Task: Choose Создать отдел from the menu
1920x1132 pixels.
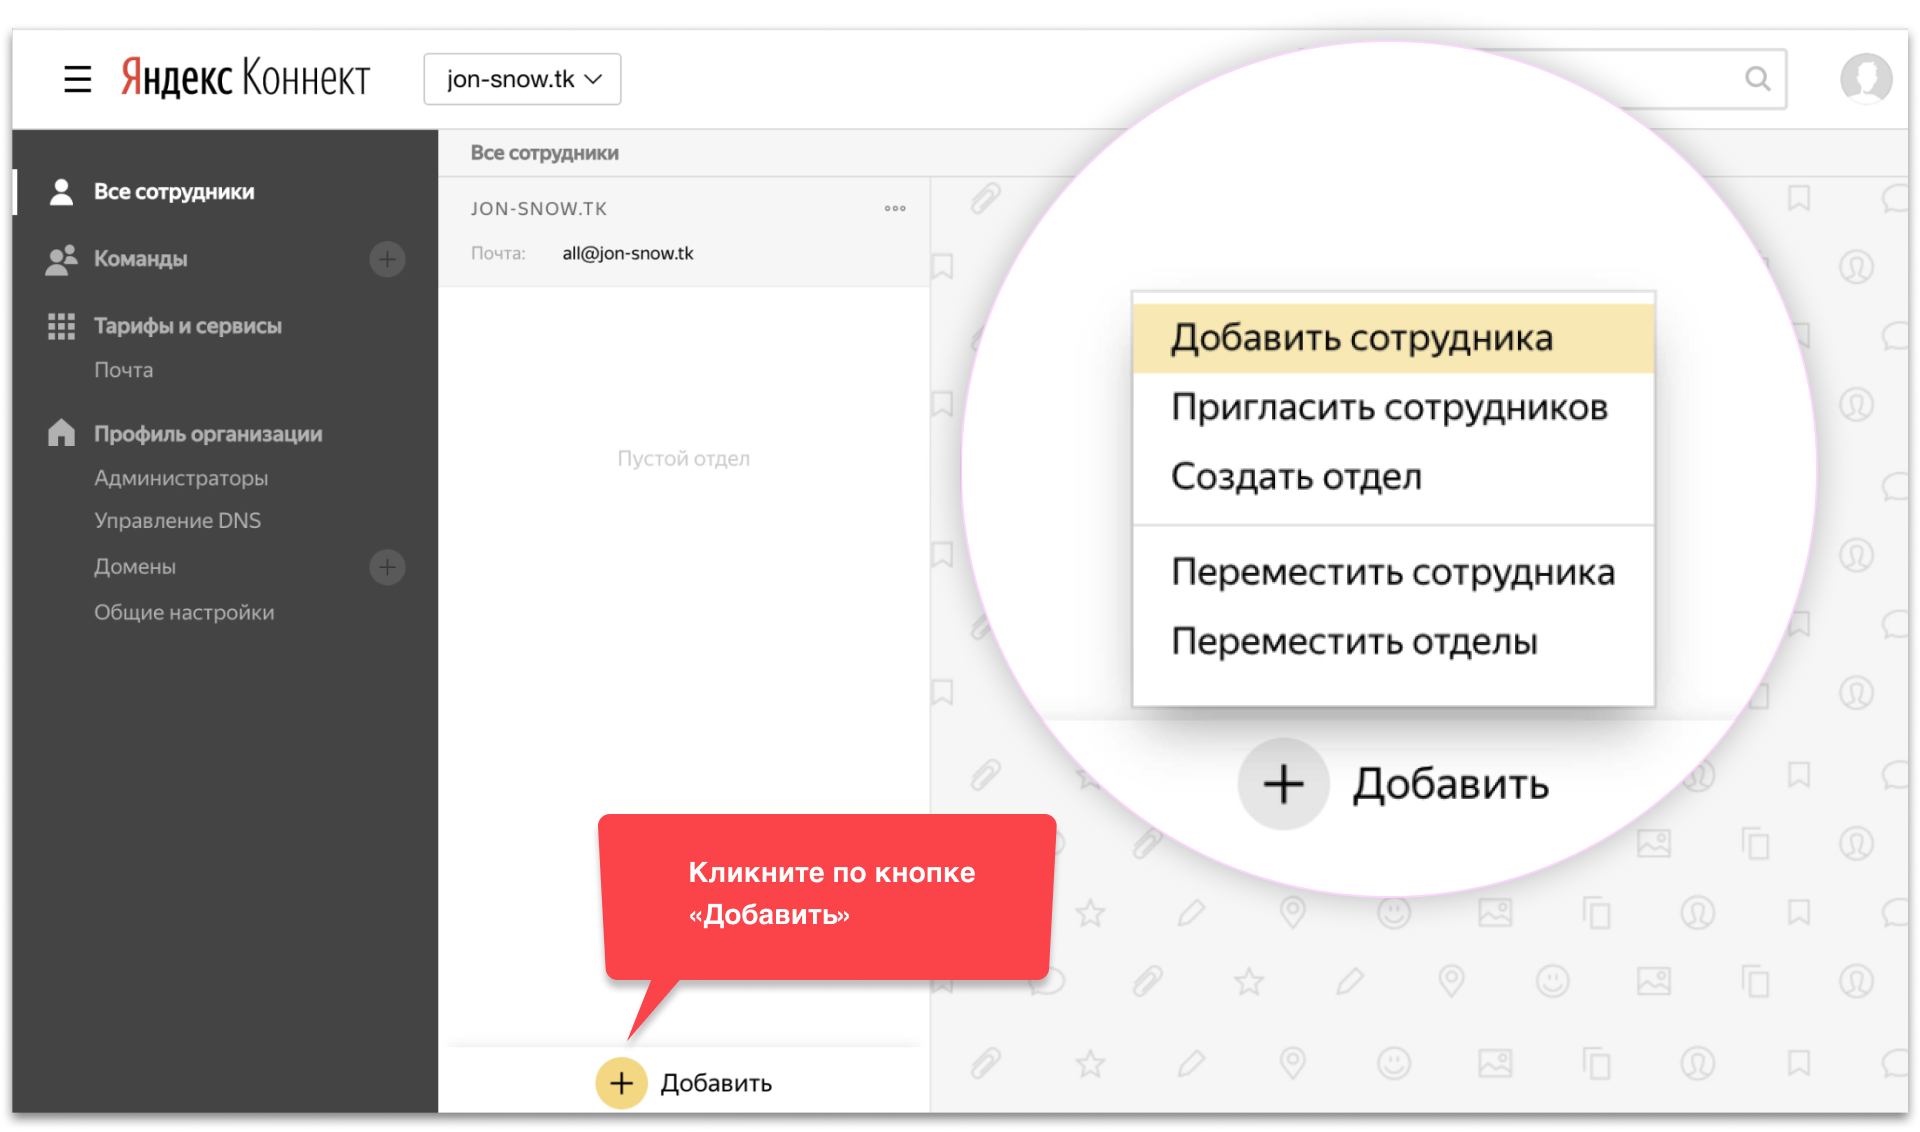Action: click(1296, 477)
